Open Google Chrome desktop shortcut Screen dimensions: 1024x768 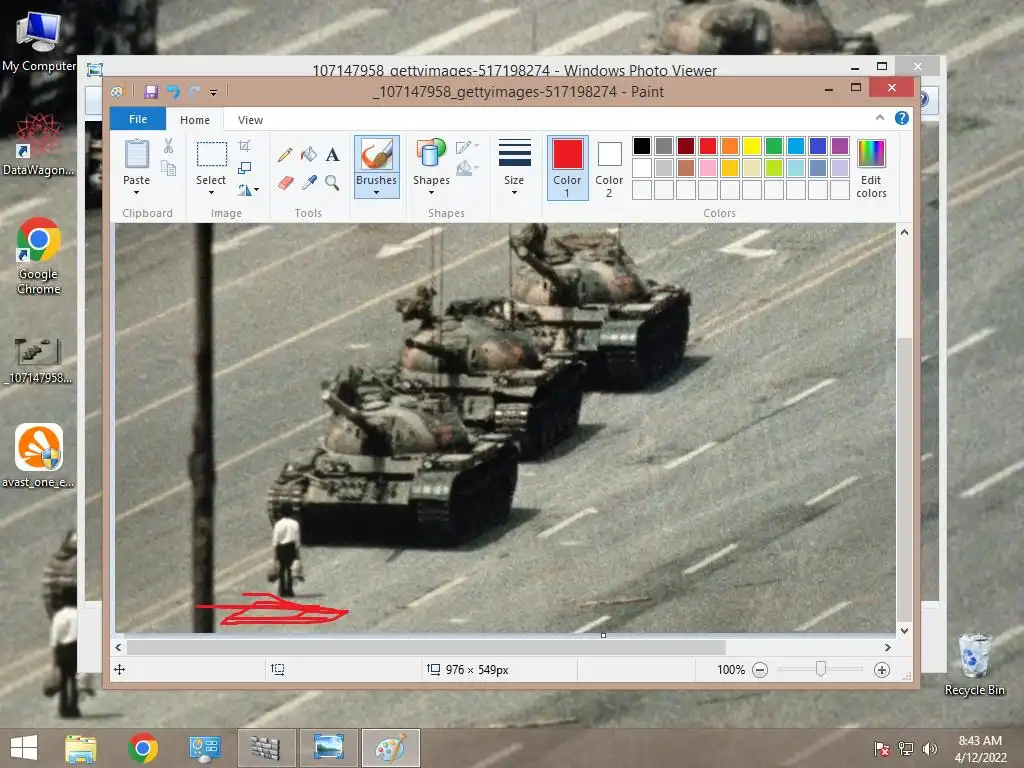[x=39, y=256]
